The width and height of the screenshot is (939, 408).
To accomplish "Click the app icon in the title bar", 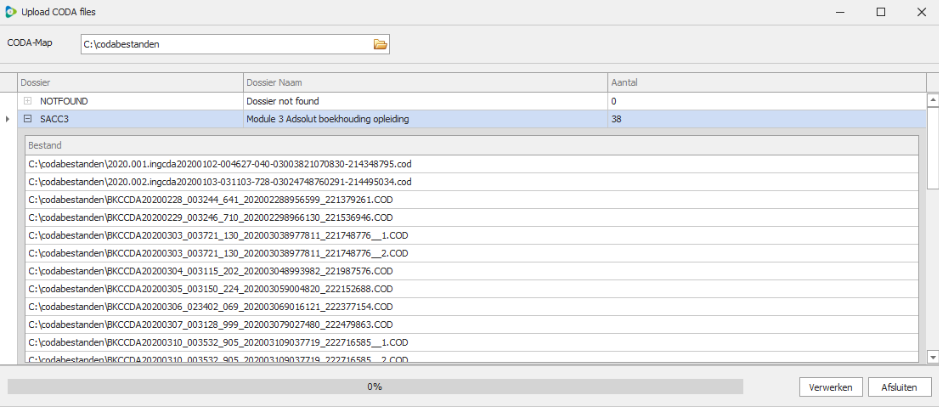I will [10, 12].
